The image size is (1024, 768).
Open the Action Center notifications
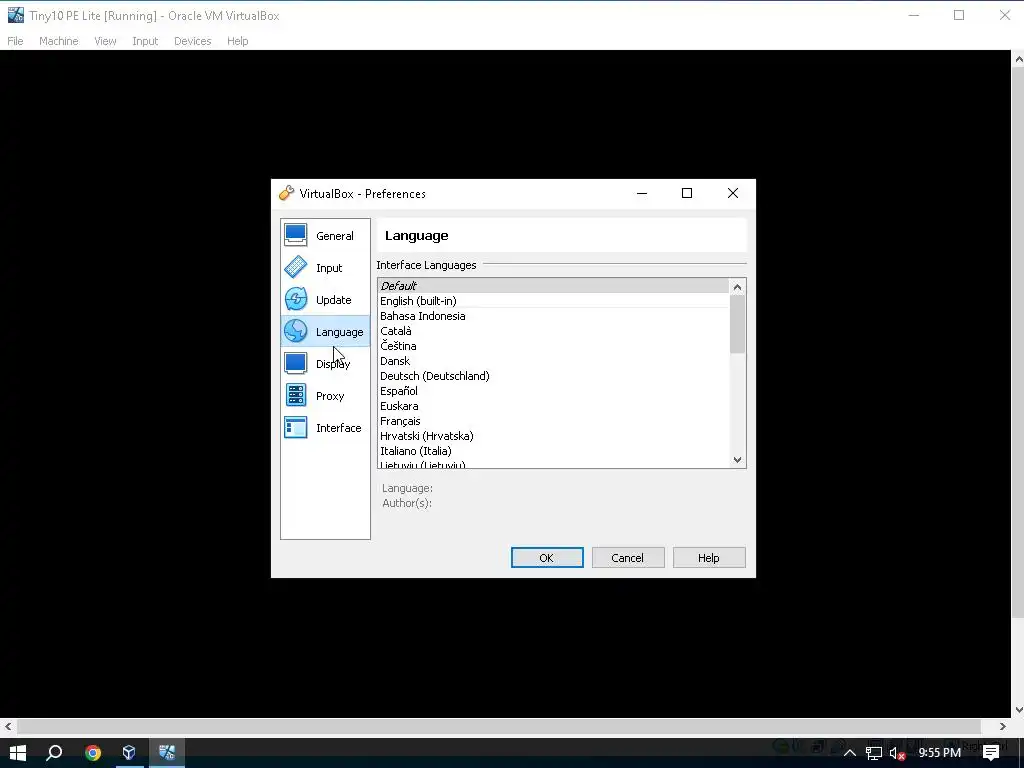[x=991, y=753]
